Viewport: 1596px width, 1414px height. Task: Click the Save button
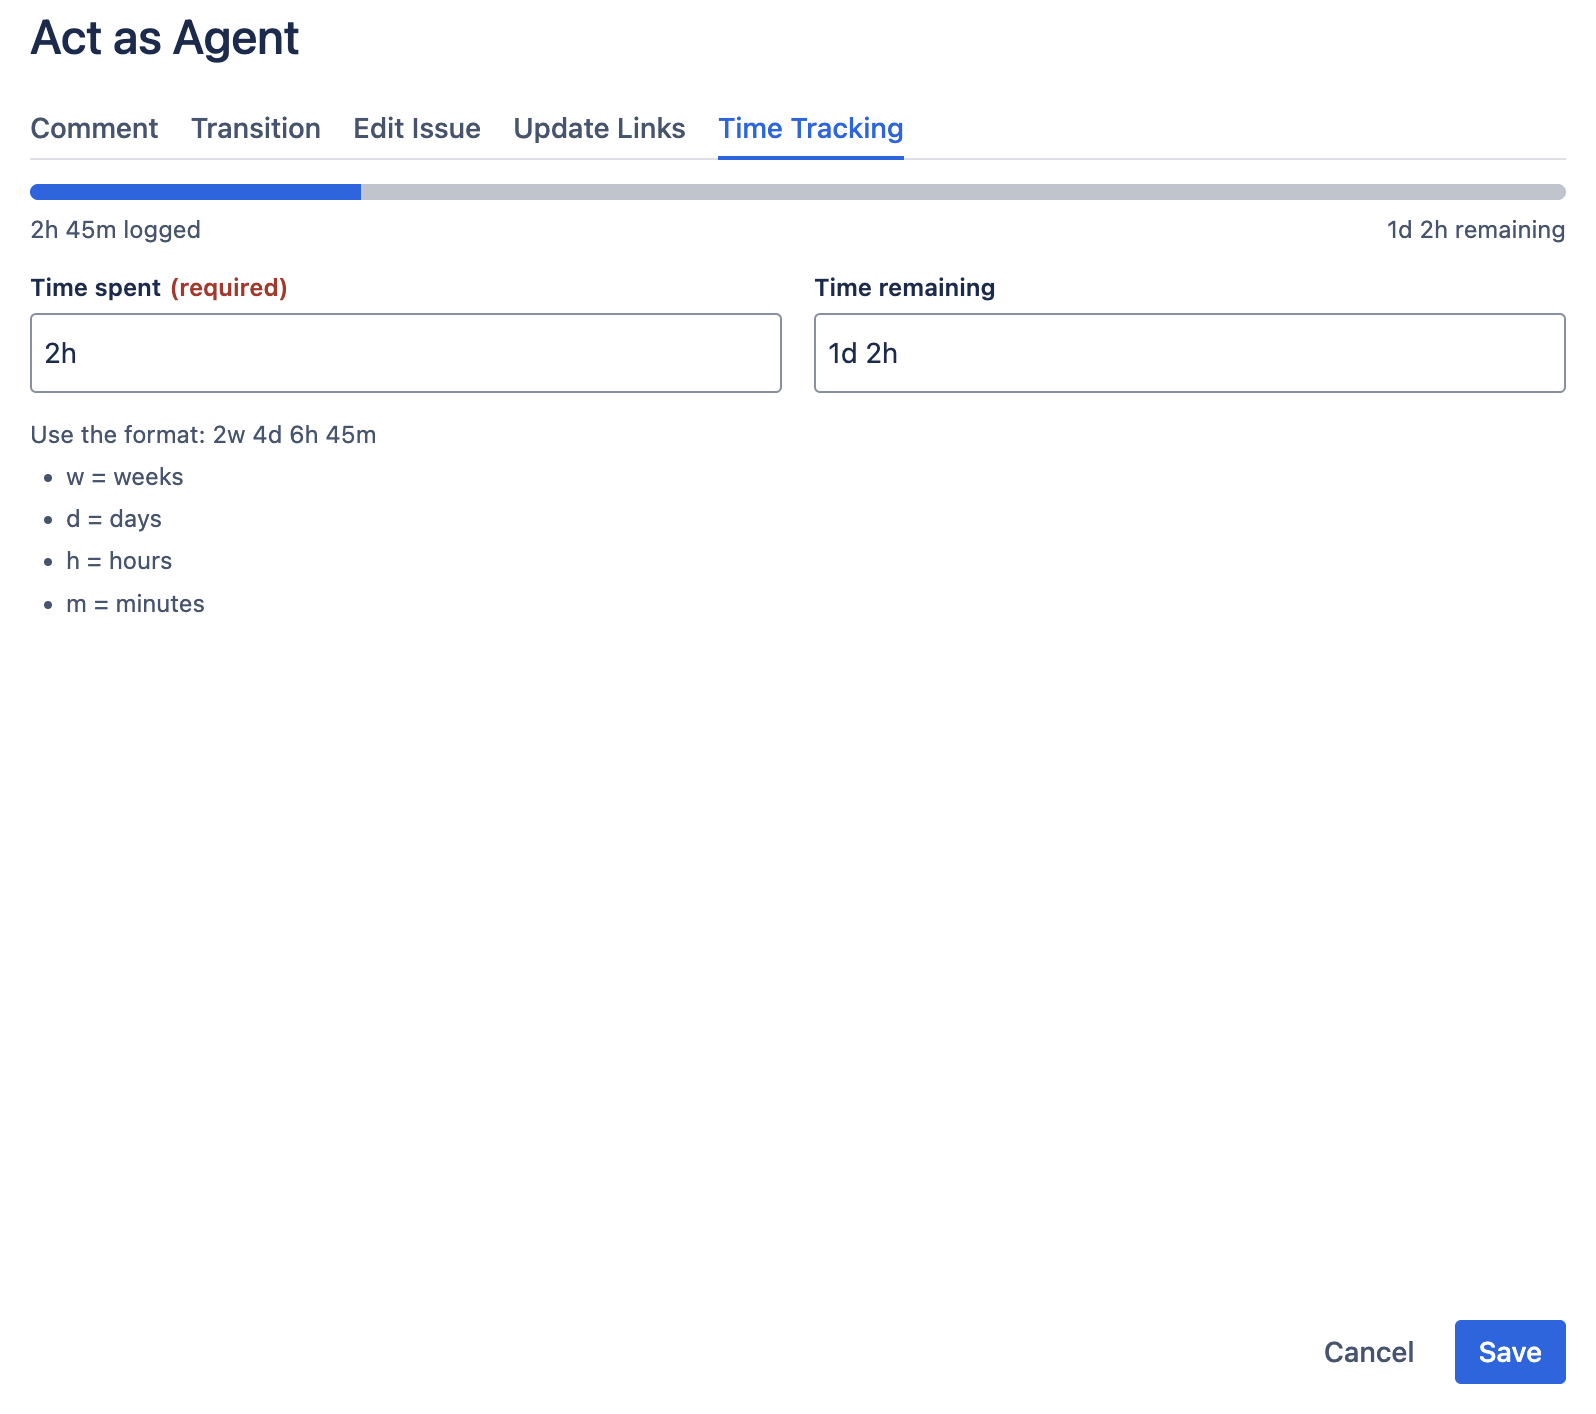point(1510,1352)
